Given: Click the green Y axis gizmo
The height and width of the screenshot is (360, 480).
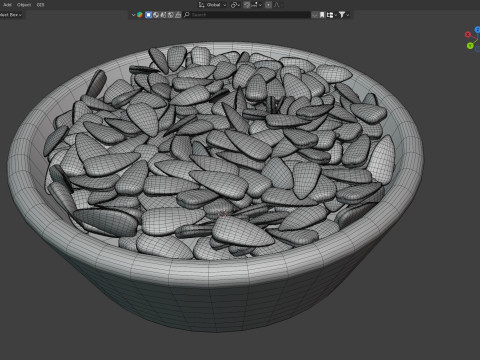Looking at the screenshot, I should coord(470,46).
